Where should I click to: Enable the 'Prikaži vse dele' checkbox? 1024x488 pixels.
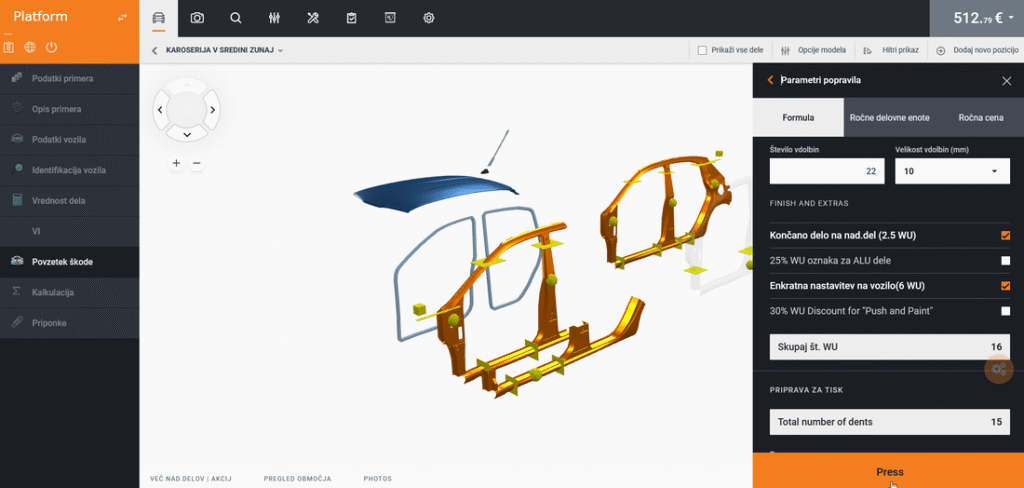(x=702, y=50)
